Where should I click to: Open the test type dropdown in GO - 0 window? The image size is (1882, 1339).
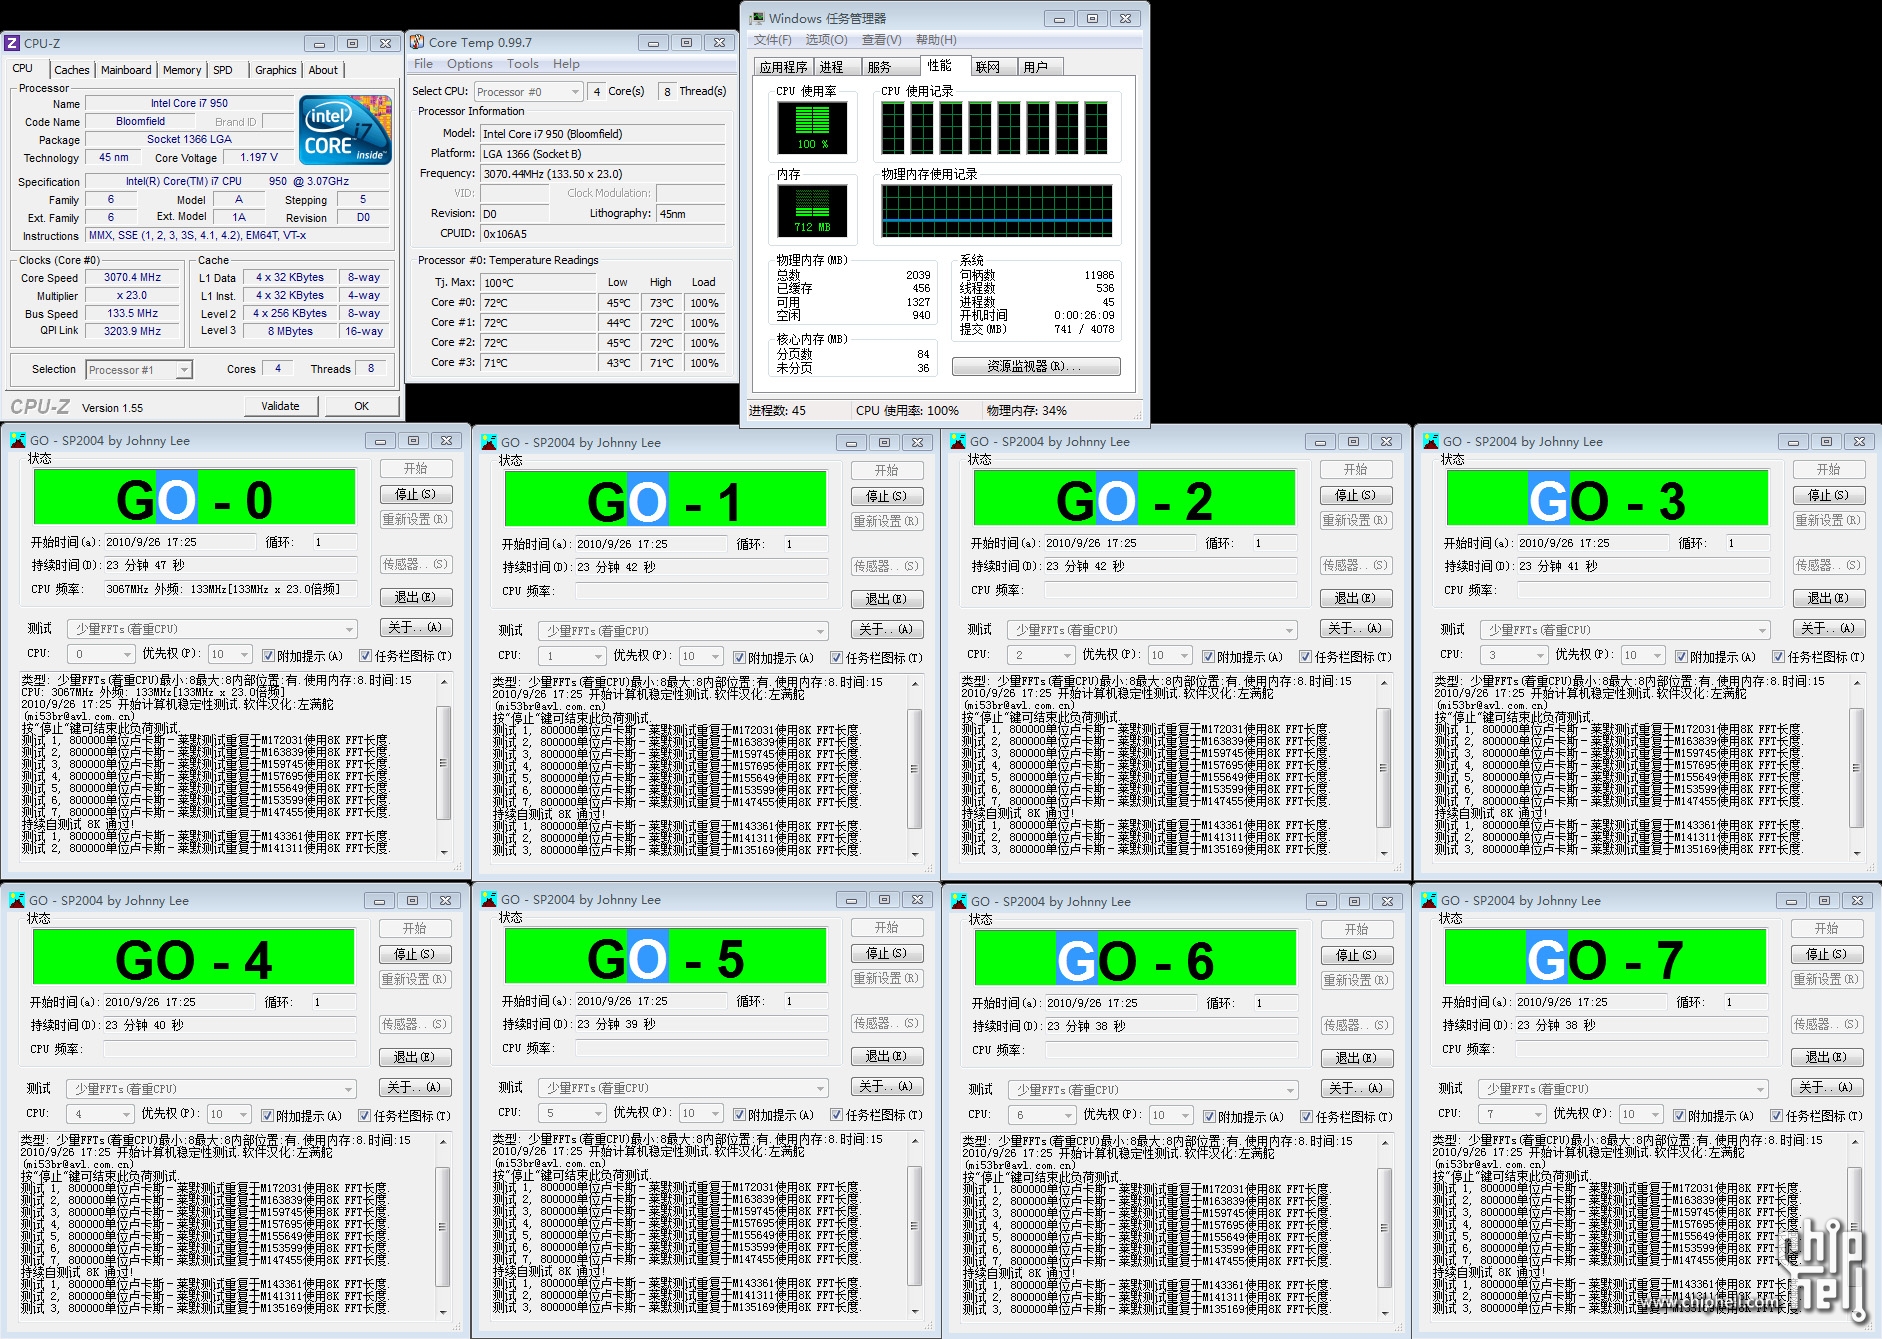coord(212,629)
